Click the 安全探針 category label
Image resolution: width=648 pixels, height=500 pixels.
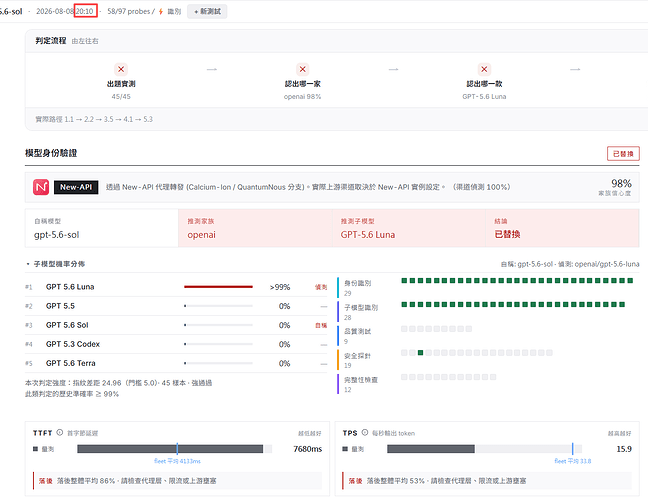358,355
